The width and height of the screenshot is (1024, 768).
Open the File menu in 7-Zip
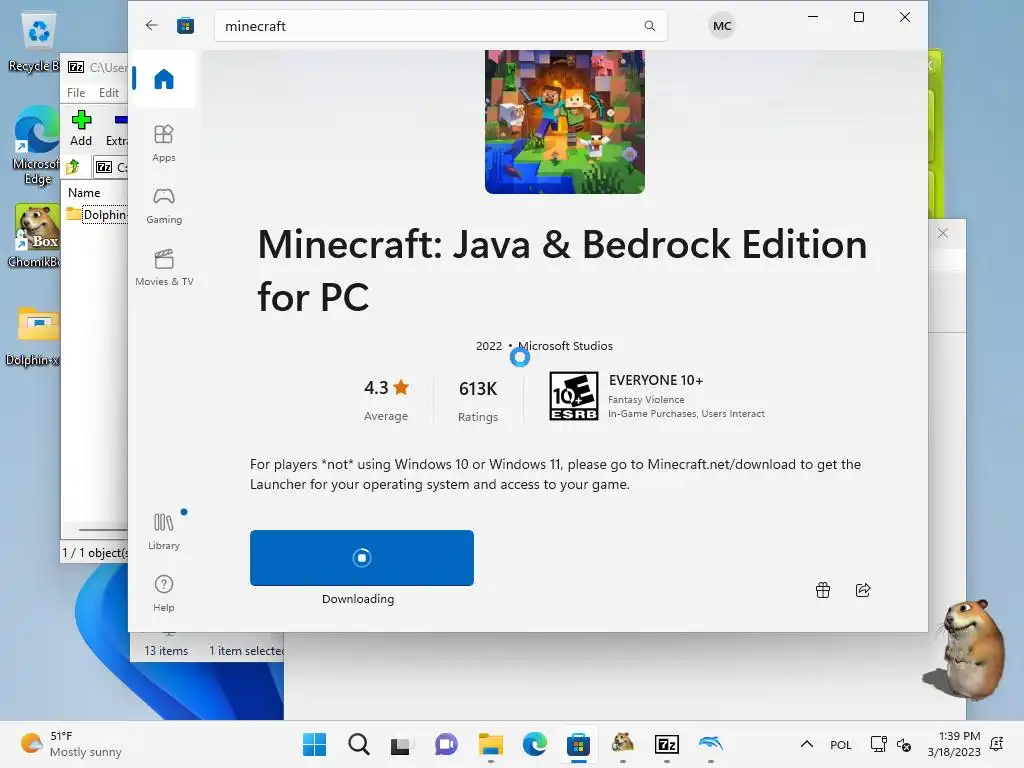coord(76,93)
